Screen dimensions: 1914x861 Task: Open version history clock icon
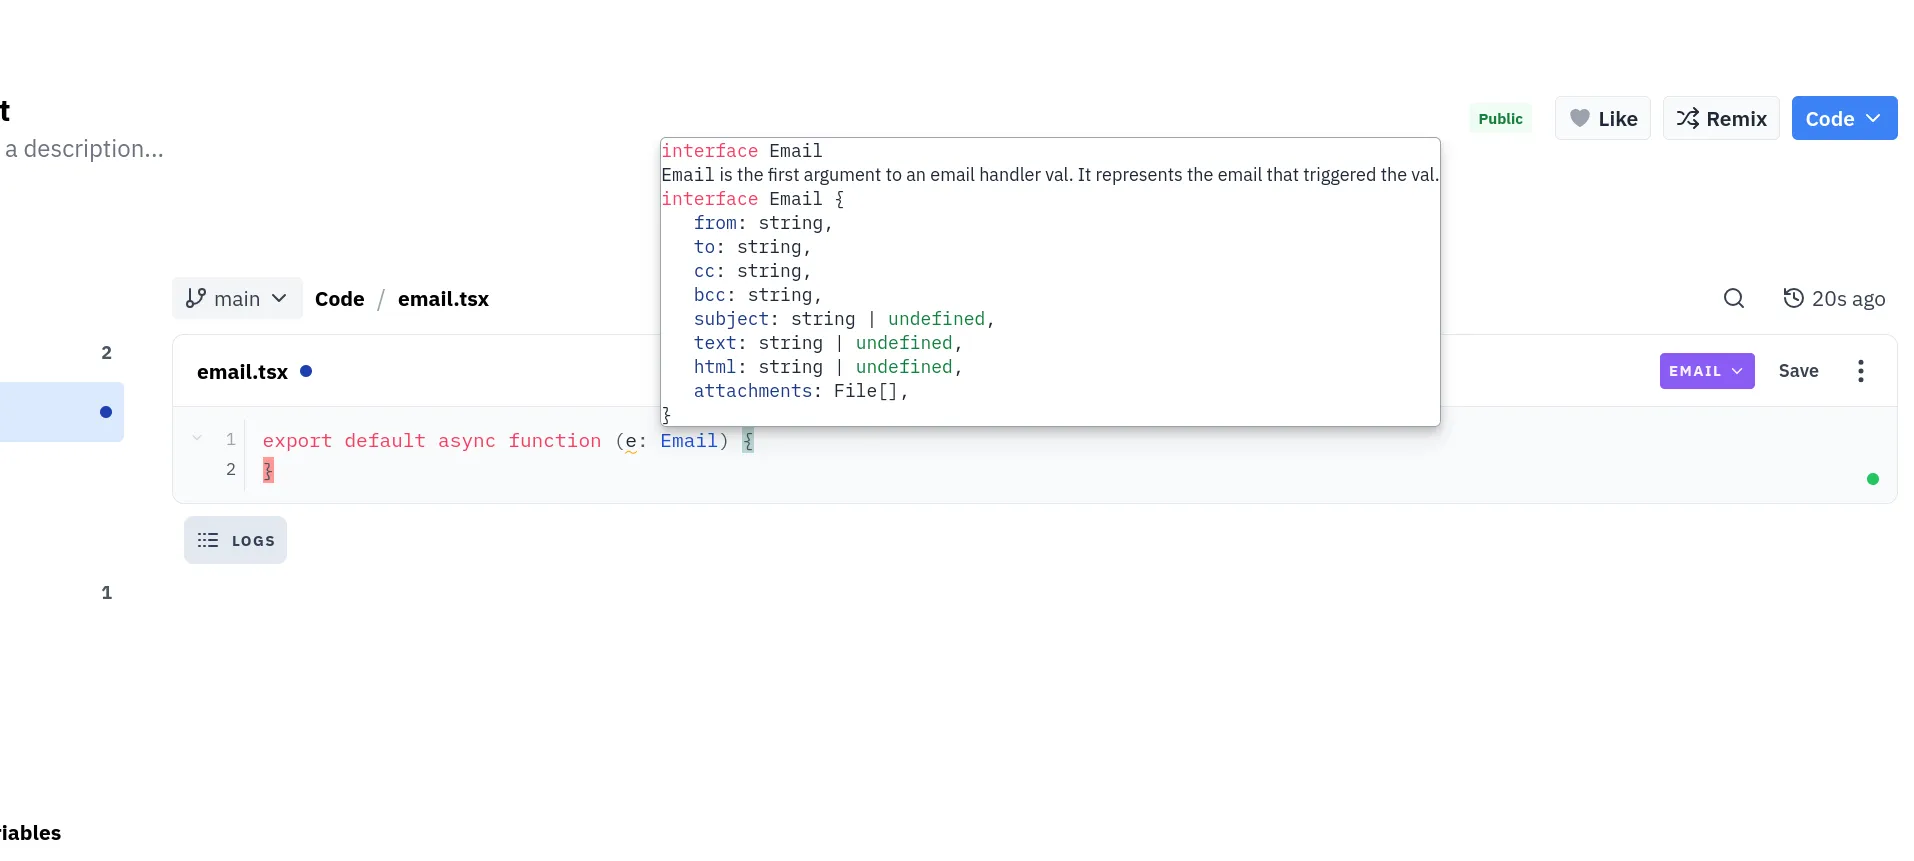(x=1793, y=298)
